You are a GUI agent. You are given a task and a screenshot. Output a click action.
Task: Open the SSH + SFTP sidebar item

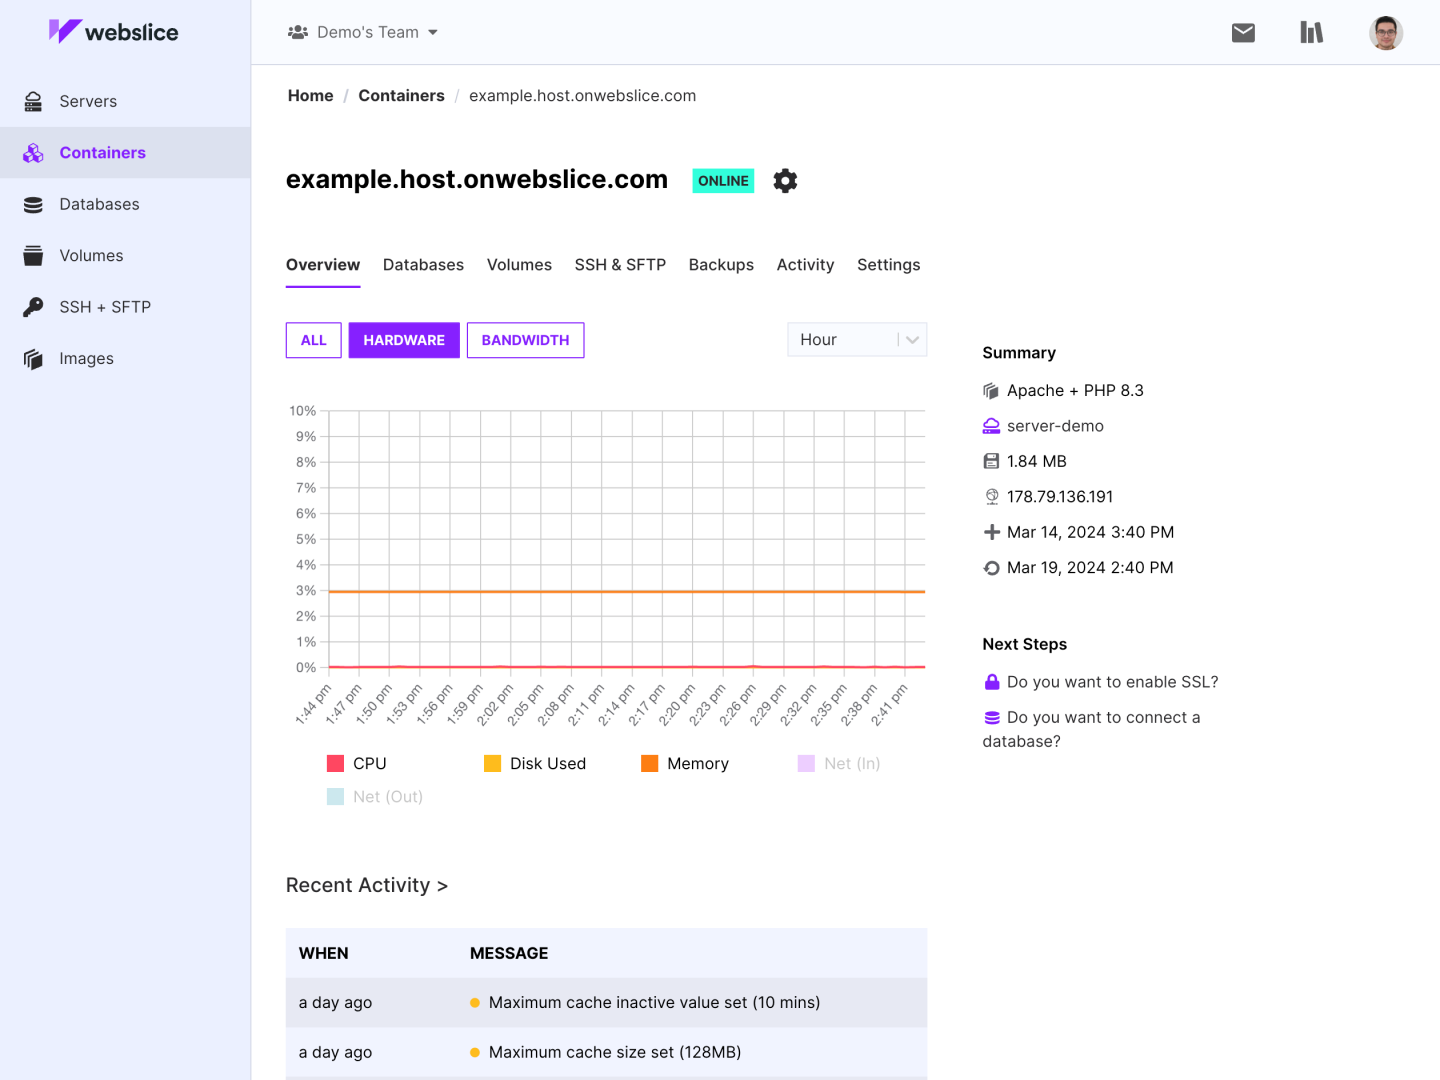pyautogui.click(x=105, y=307)
